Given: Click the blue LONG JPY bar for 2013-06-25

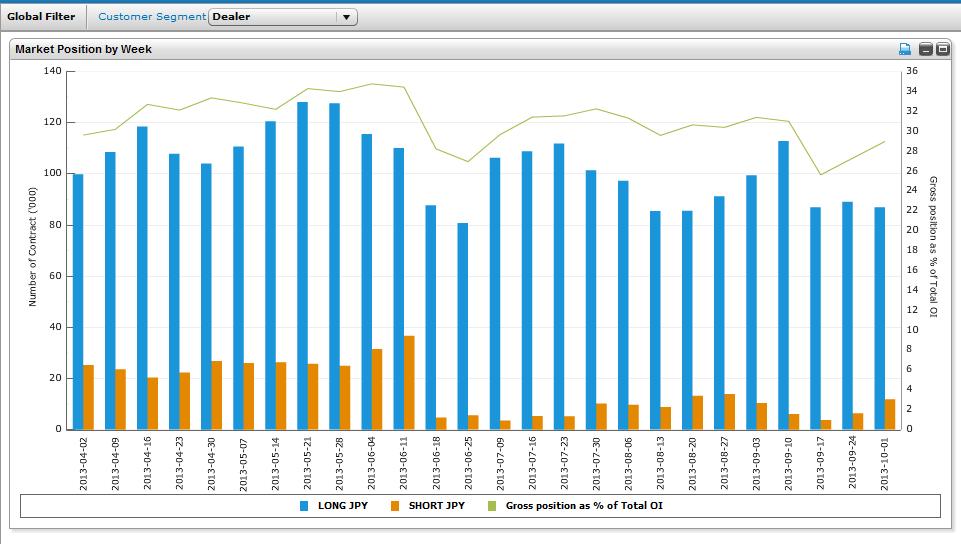Looking at the screenshot, I should (x=462, y=325).
